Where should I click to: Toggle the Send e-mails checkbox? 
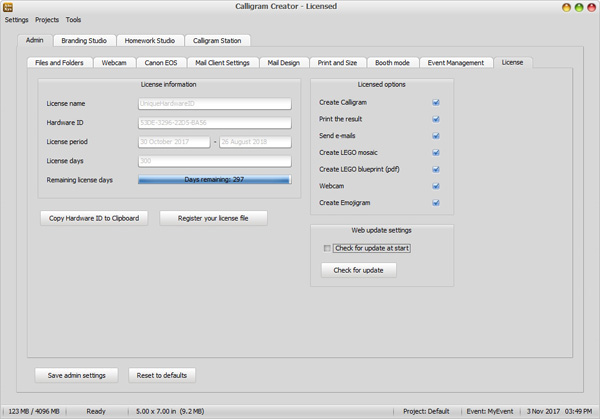[x=436, y=136]
